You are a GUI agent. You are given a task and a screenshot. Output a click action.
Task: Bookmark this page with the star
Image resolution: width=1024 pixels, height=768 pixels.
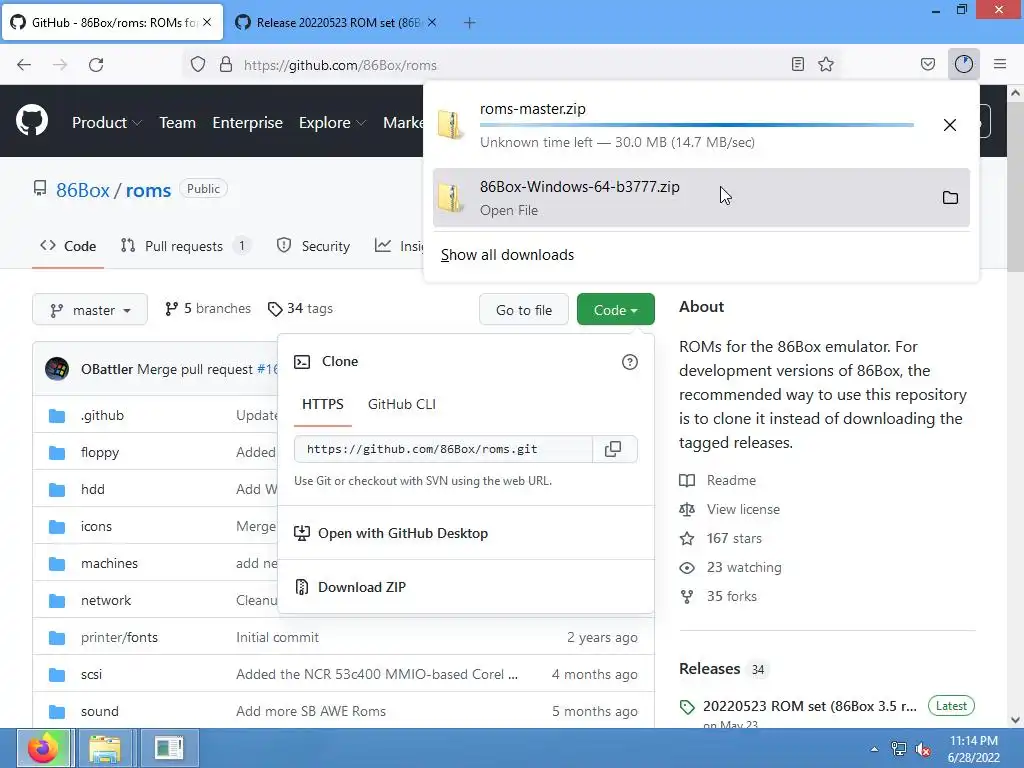click(x=826, y=64)
